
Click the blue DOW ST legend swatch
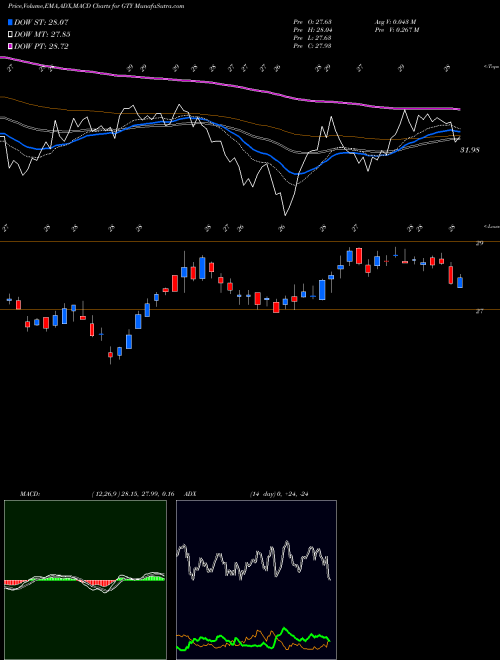[10, 22]
